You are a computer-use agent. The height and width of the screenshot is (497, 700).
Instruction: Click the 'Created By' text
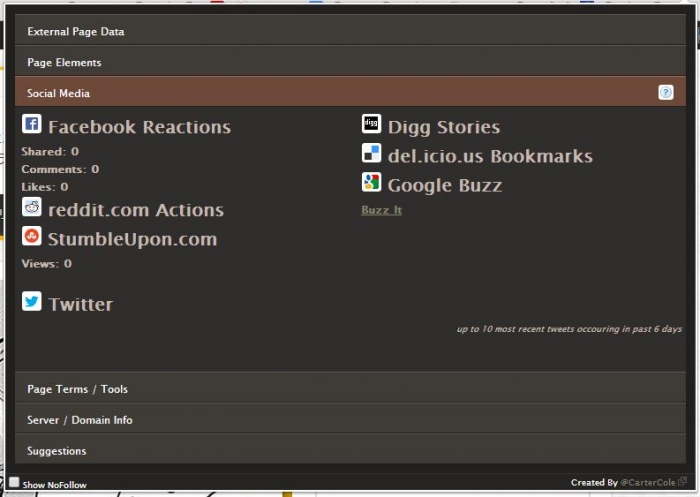(594, 482)
